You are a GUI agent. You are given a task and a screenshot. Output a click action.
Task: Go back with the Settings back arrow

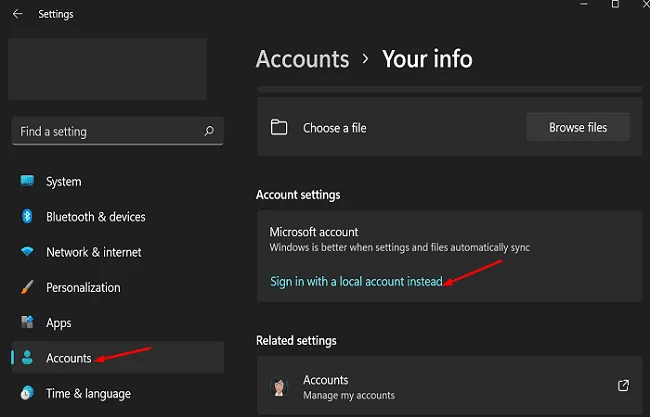pos(17,14)
